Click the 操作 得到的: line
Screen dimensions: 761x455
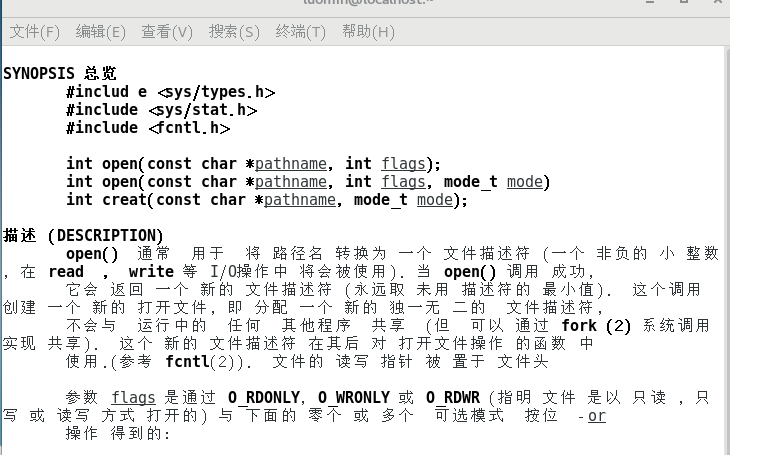[x=118, y=433]
